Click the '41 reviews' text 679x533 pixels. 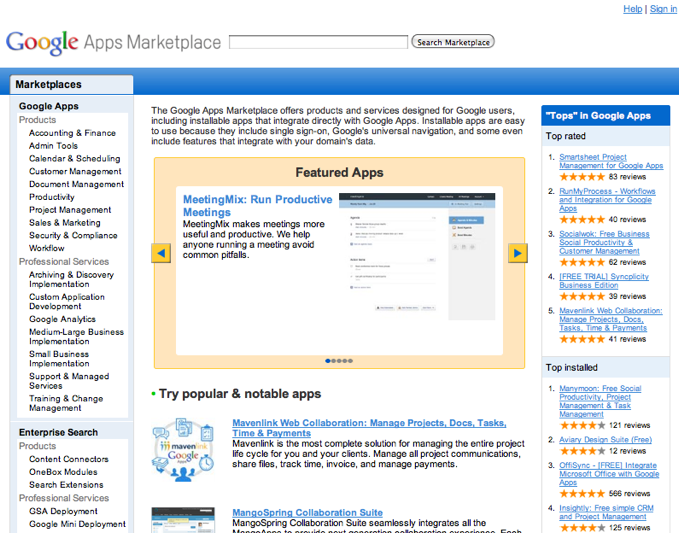point(627,339)
